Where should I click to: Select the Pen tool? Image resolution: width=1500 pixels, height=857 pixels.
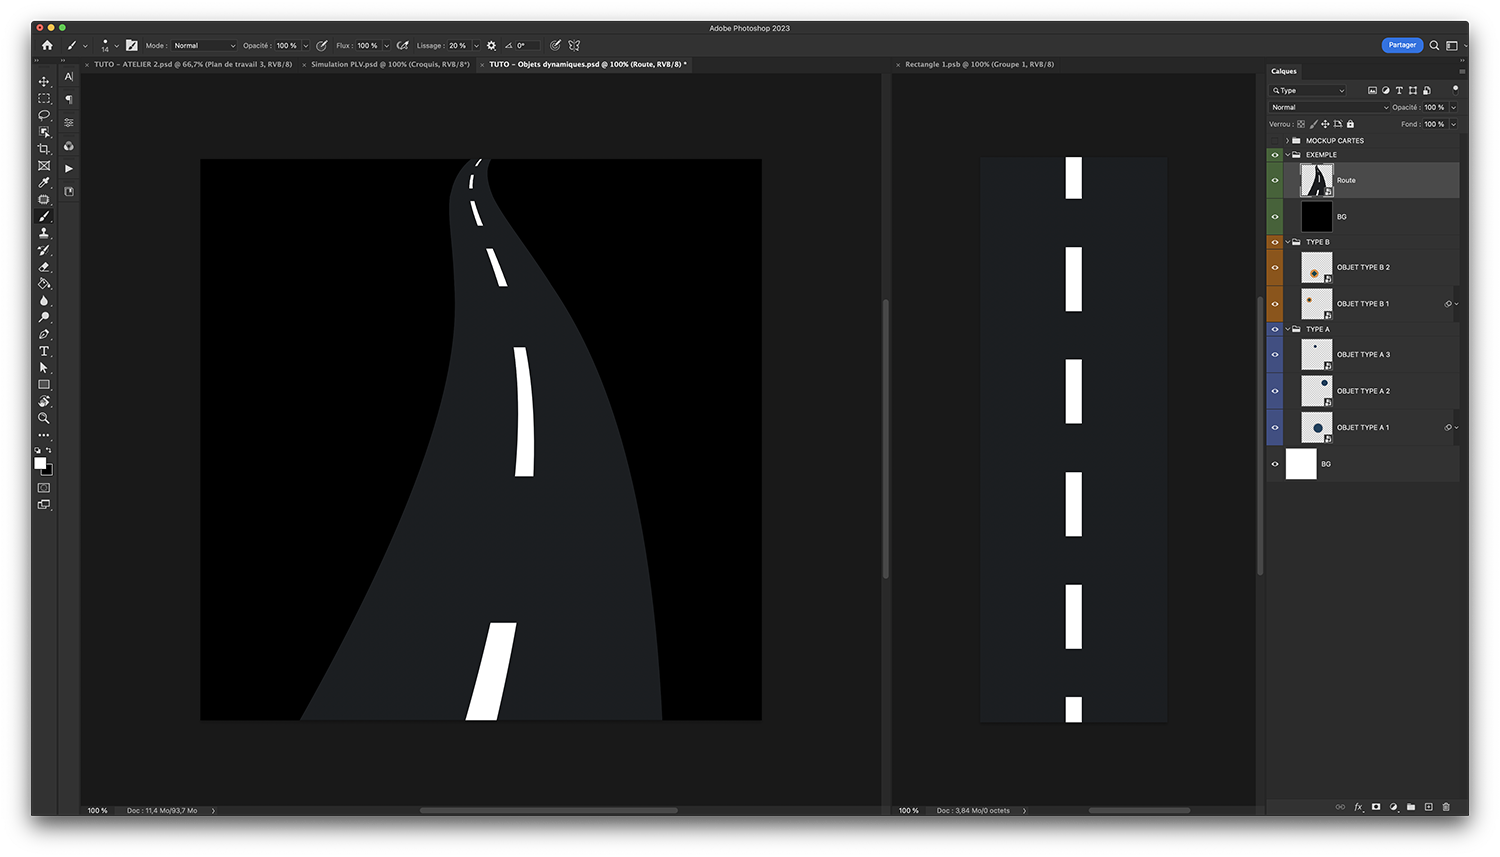point(44,334)
